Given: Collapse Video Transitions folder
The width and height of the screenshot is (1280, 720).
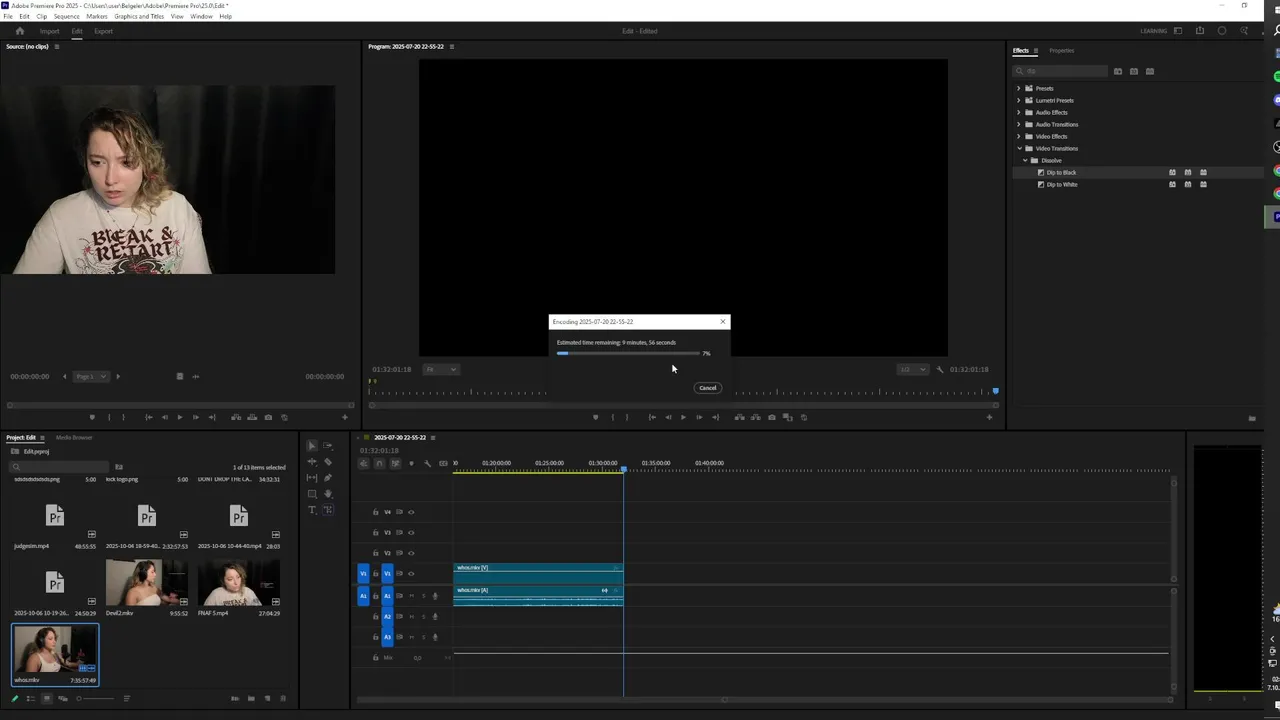Looking at the screenshot, I should pyautogui.click(x=1019, y=148).
